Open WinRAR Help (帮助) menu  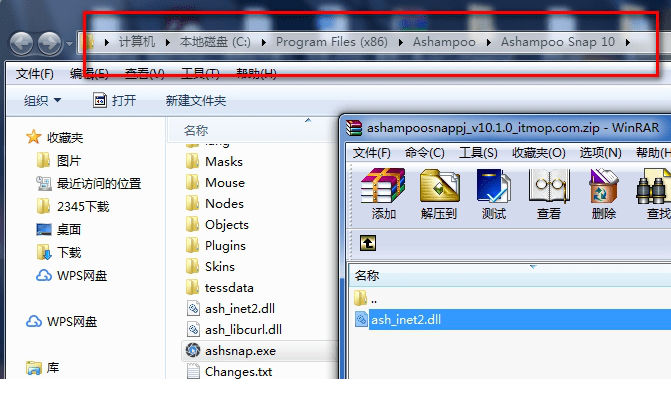click(653, 153)
